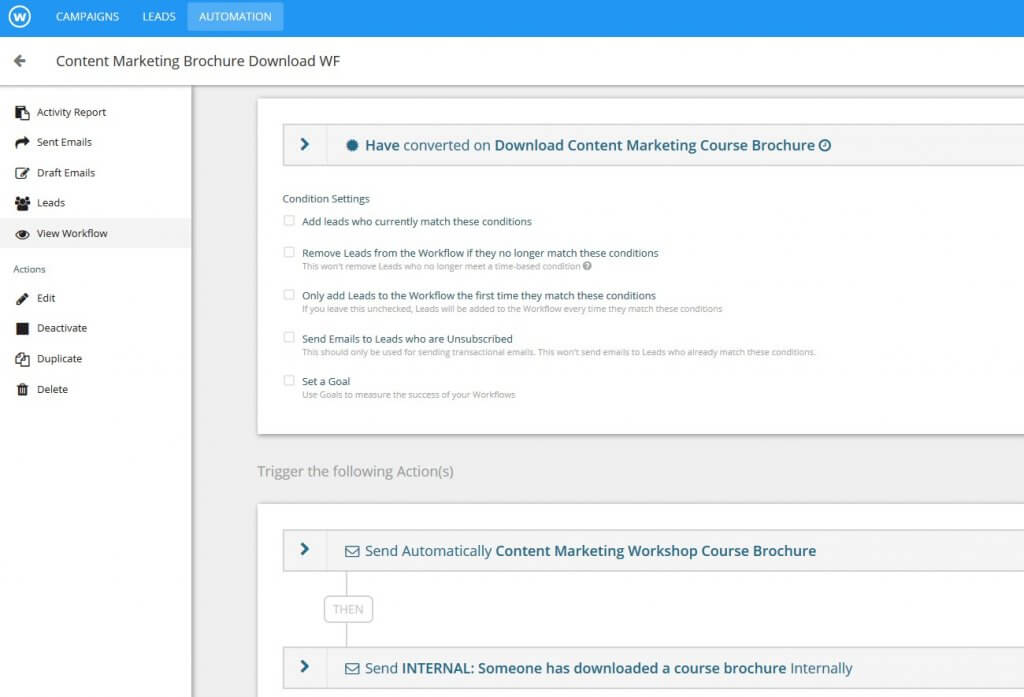Expand the Have converted condition panel

(304, 143)
